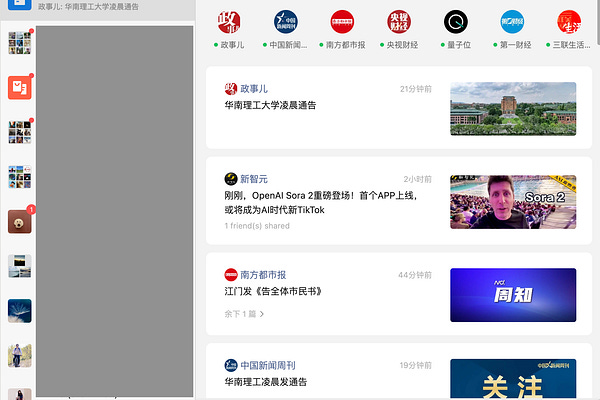The height and width of the screenshot is (400, 600).
Task: Click 中国新闻周刊 source name in article card
Action: point(267,365)
